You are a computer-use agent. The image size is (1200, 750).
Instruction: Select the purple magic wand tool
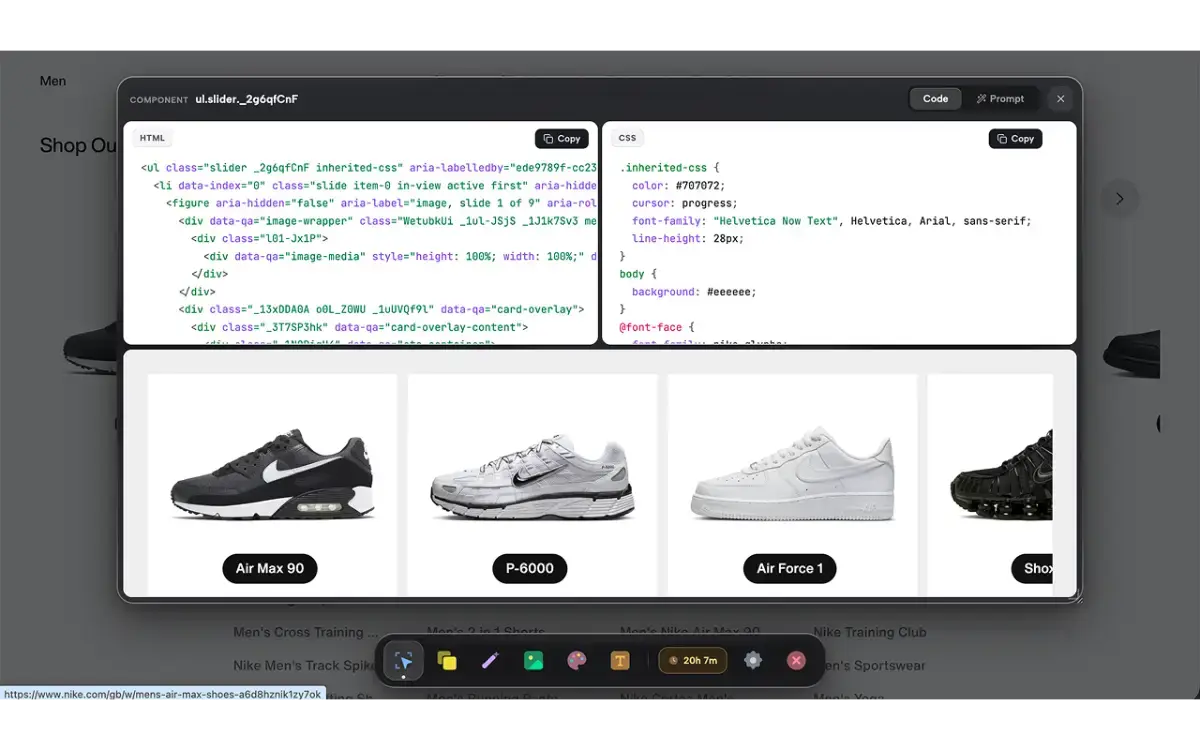pos(490,661)
